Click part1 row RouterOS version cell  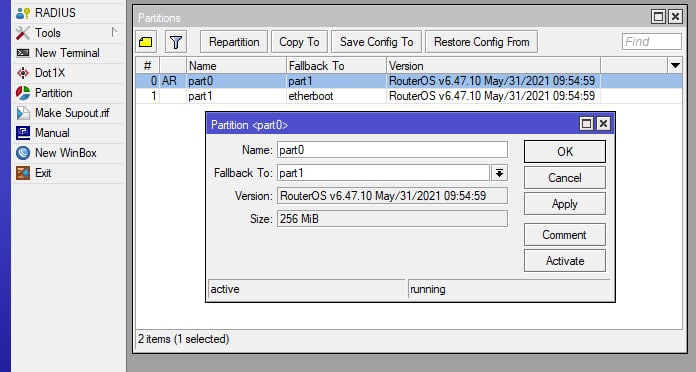493,96
